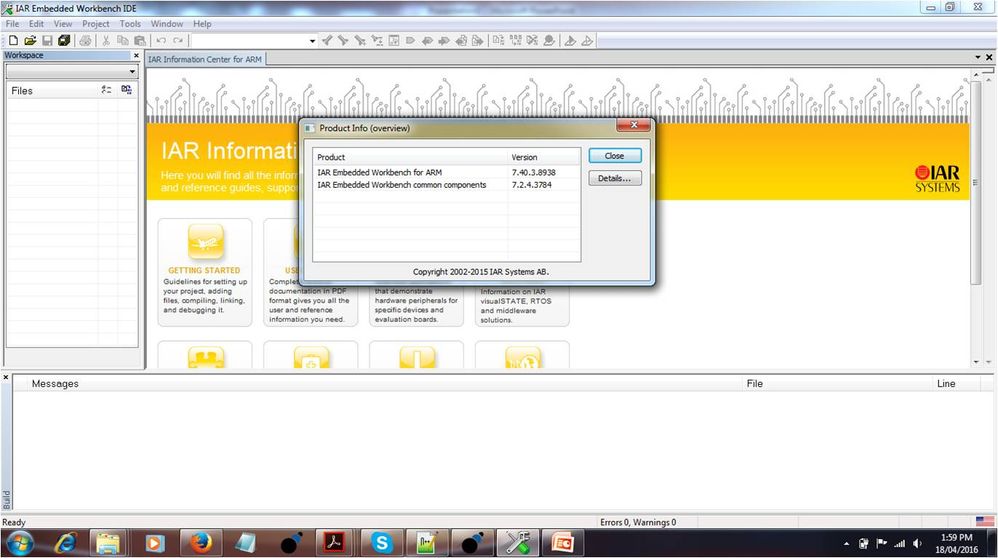Click the Product column header in dialog

tap(411, 157)
